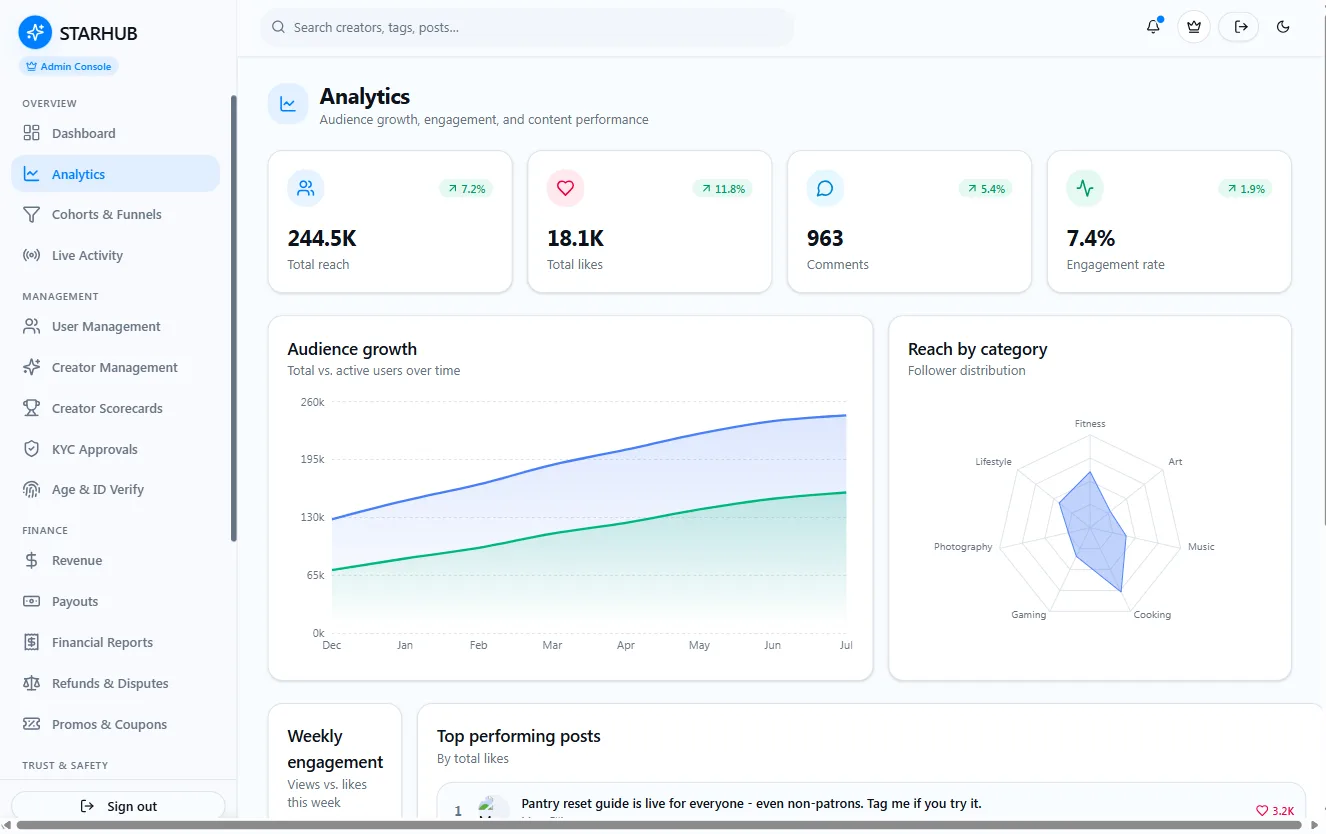Viewport: 1326px width, 834px height.
Task: Click the Payouts banknote icon
Action: coord(32,601)
